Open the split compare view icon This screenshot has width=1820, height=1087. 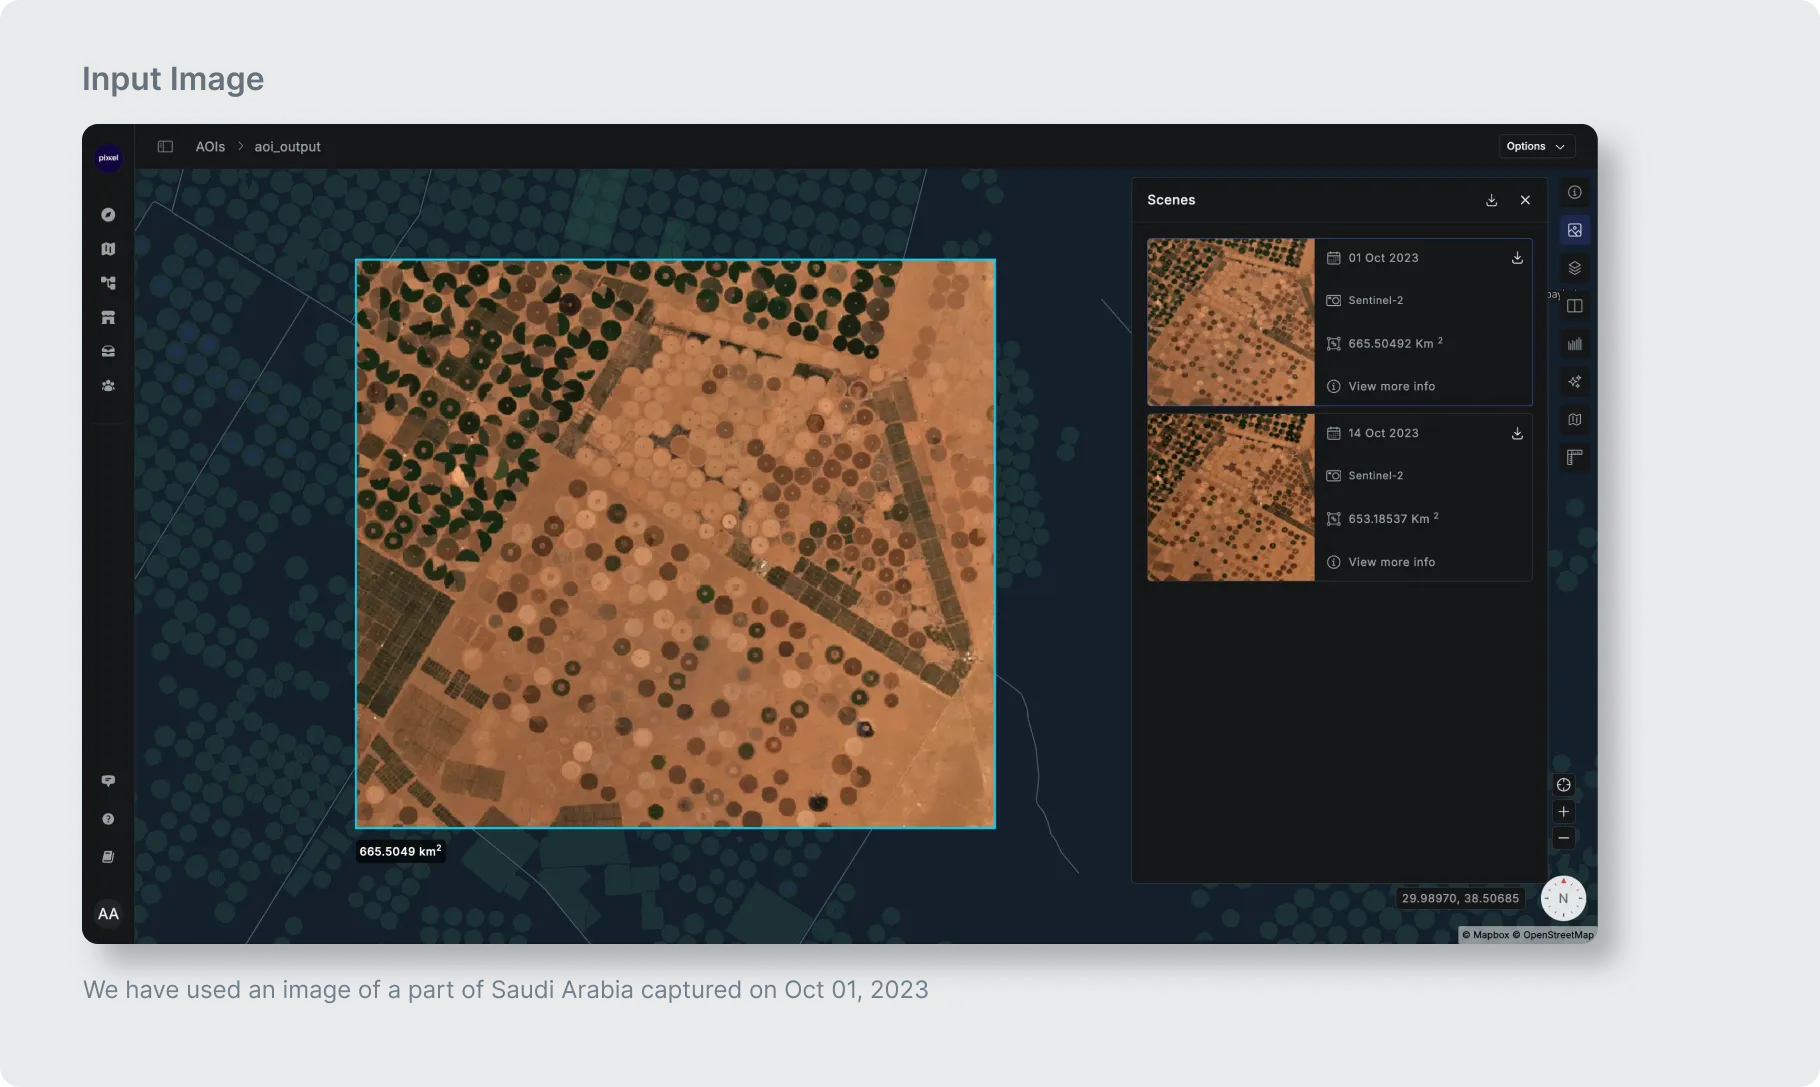(1575, 306)
